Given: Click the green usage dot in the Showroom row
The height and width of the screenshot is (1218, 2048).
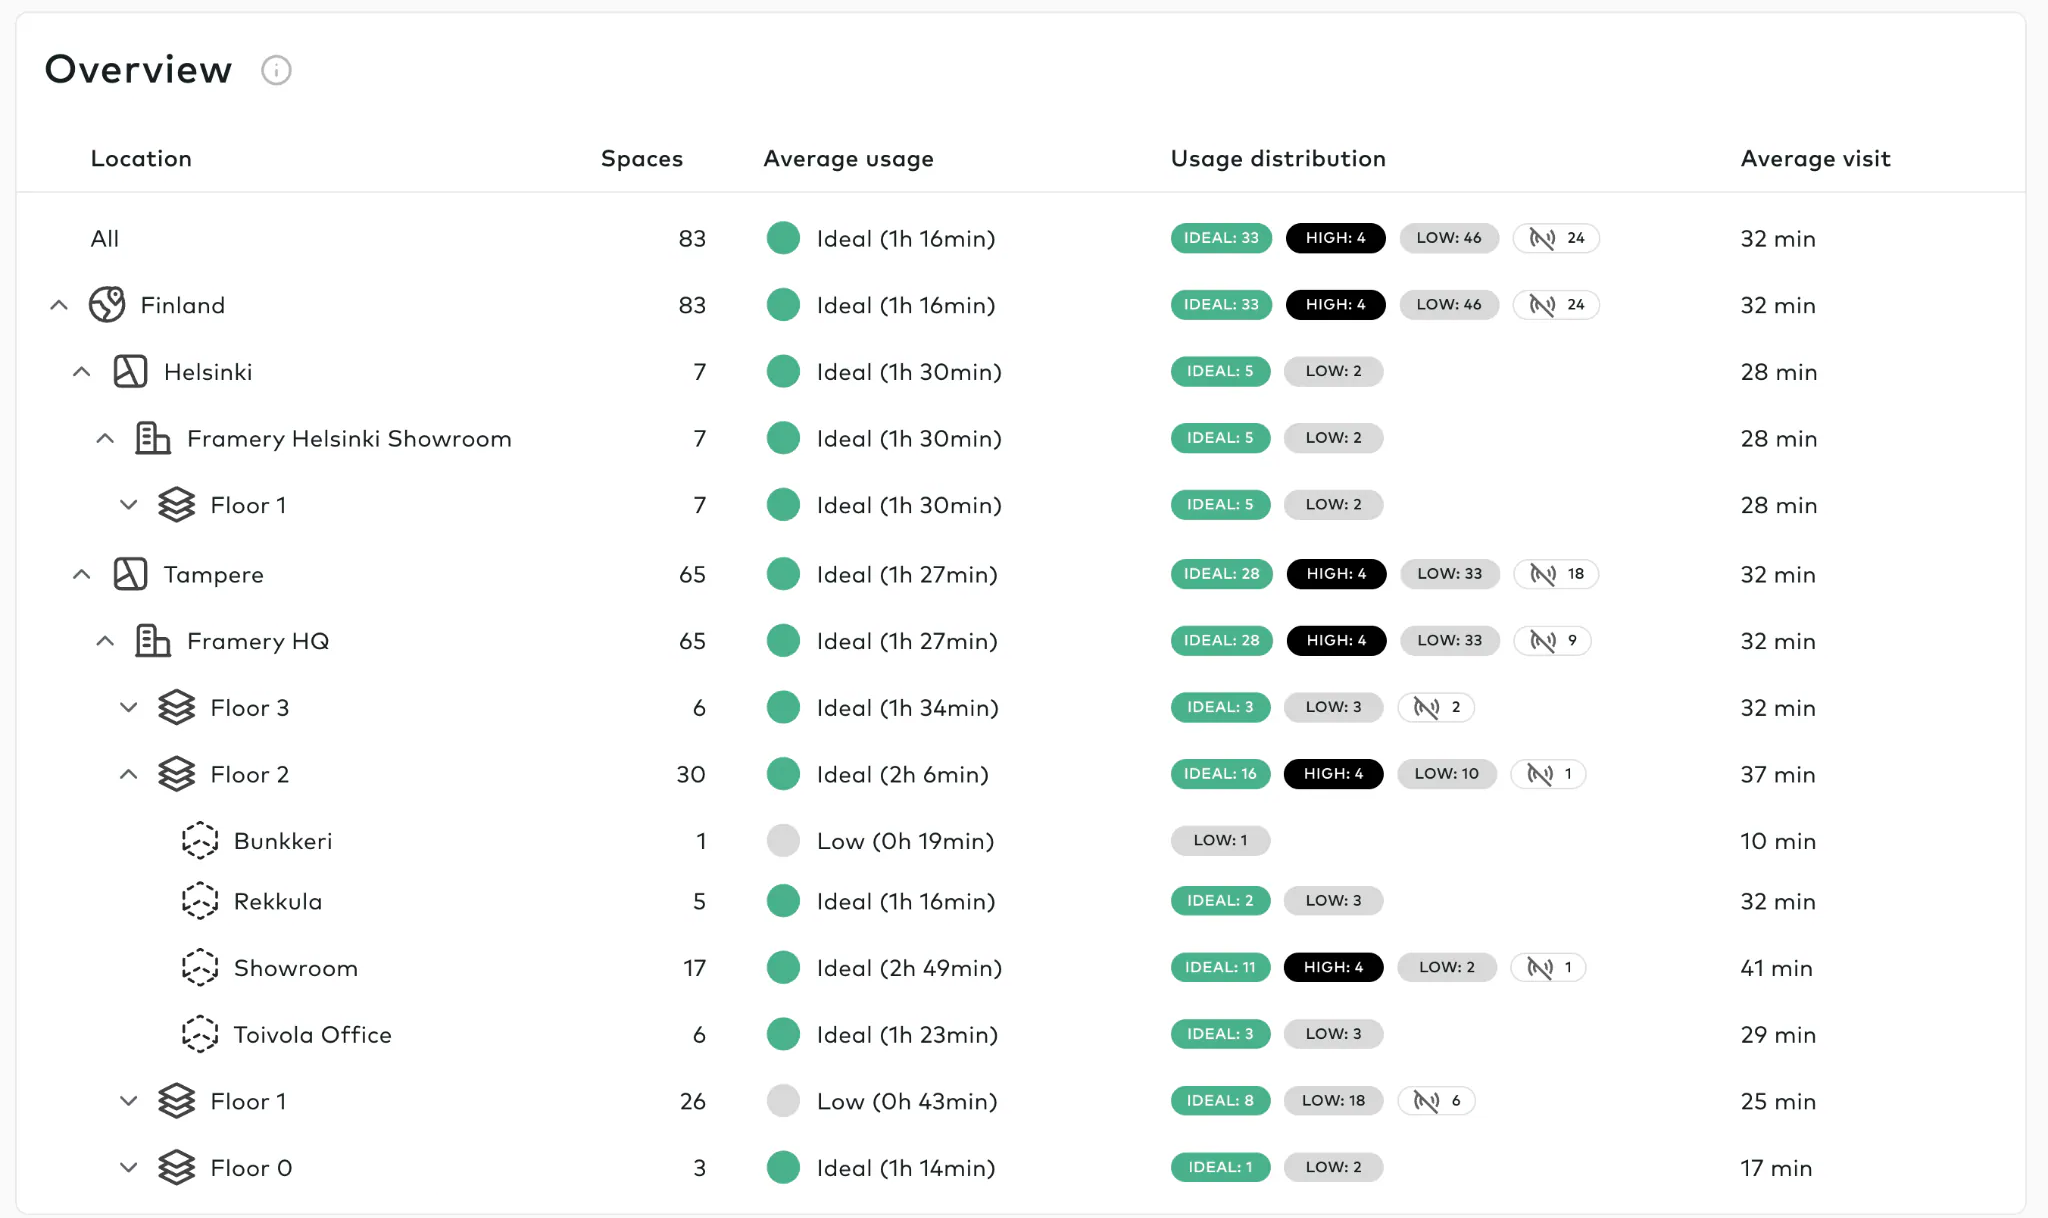Looking at the screenshot, I should 783,968.
